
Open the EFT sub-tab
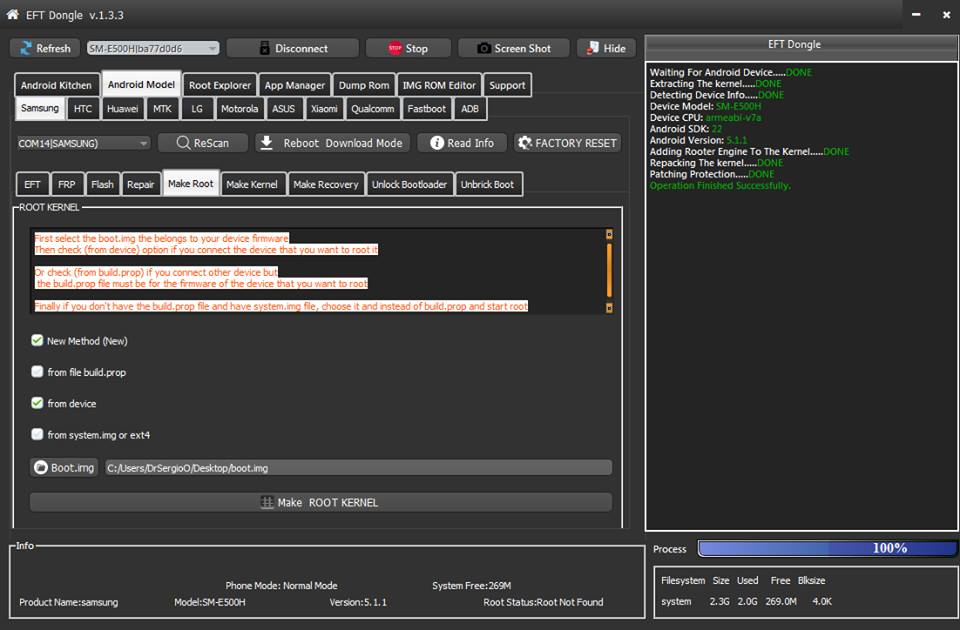pyautogui.click(x=32, y=184)
